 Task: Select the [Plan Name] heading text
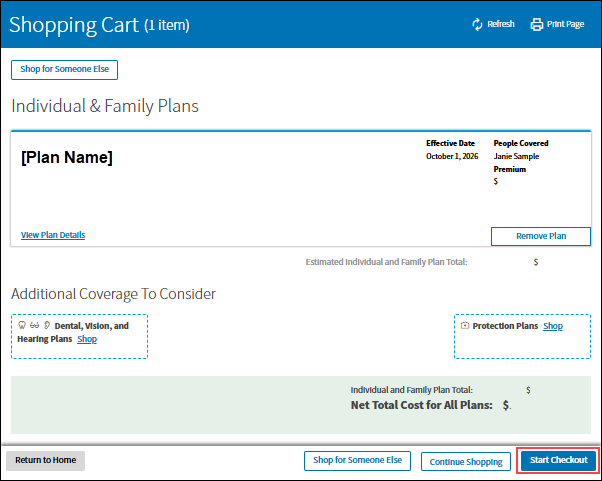[67, 157]
